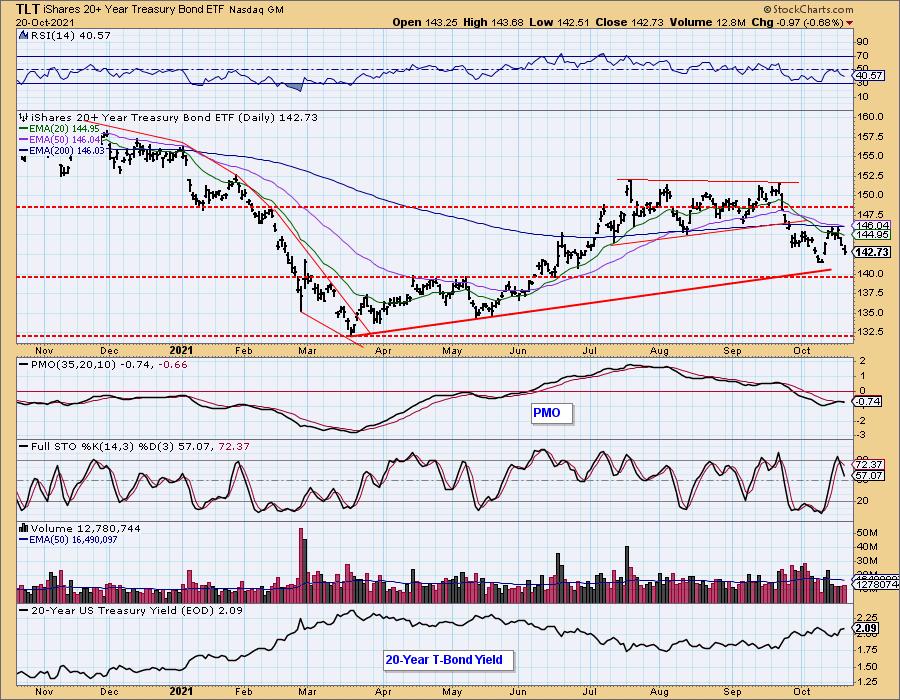The width and height of the screenshot is (900, 700).
Task: Click the candlestick icon before the price legend
Action: click(x=24, y=117)
